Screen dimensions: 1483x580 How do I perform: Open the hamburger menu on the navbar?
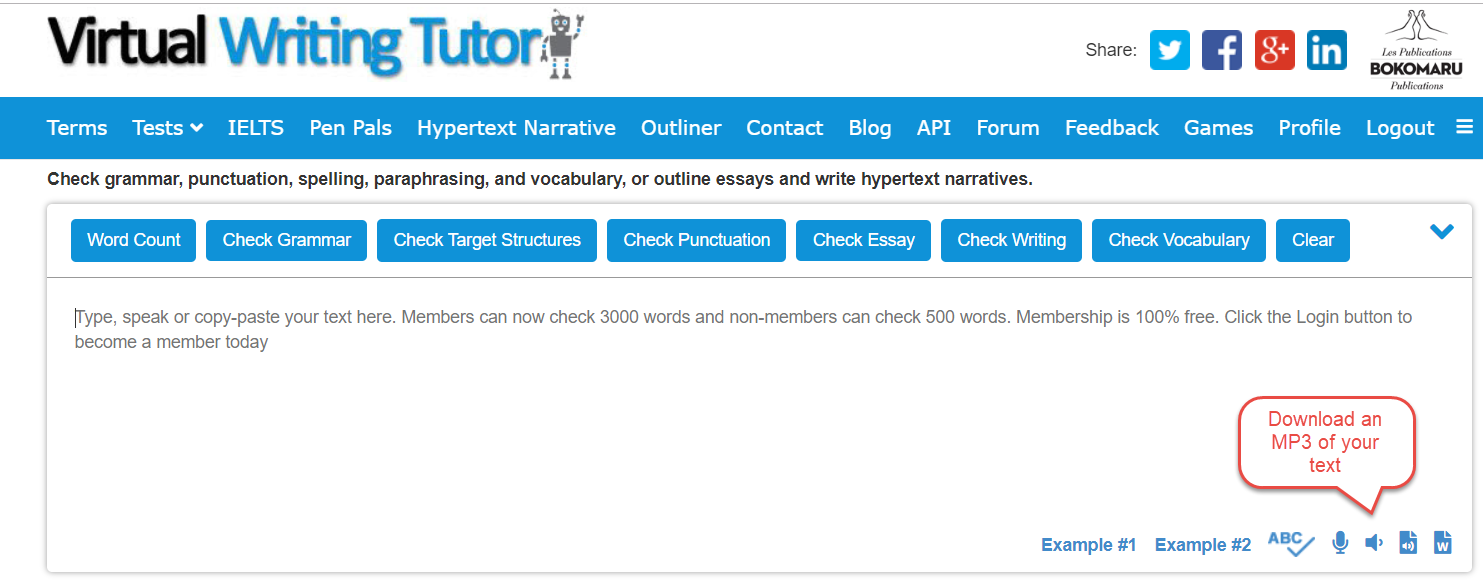coord(1465,128)
